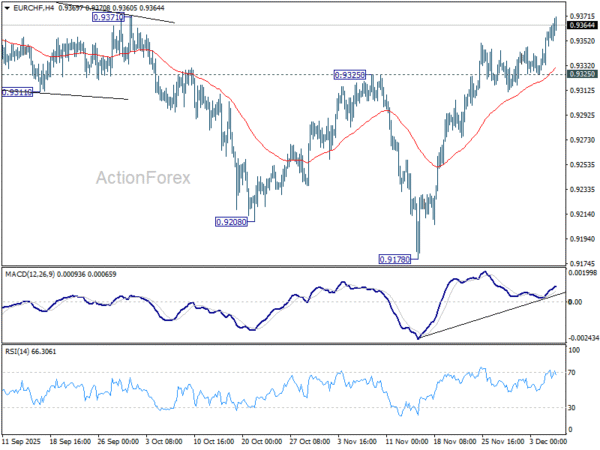
Task: Click the dropdown triangle beside EURCHF,H4
Action: 7,8
